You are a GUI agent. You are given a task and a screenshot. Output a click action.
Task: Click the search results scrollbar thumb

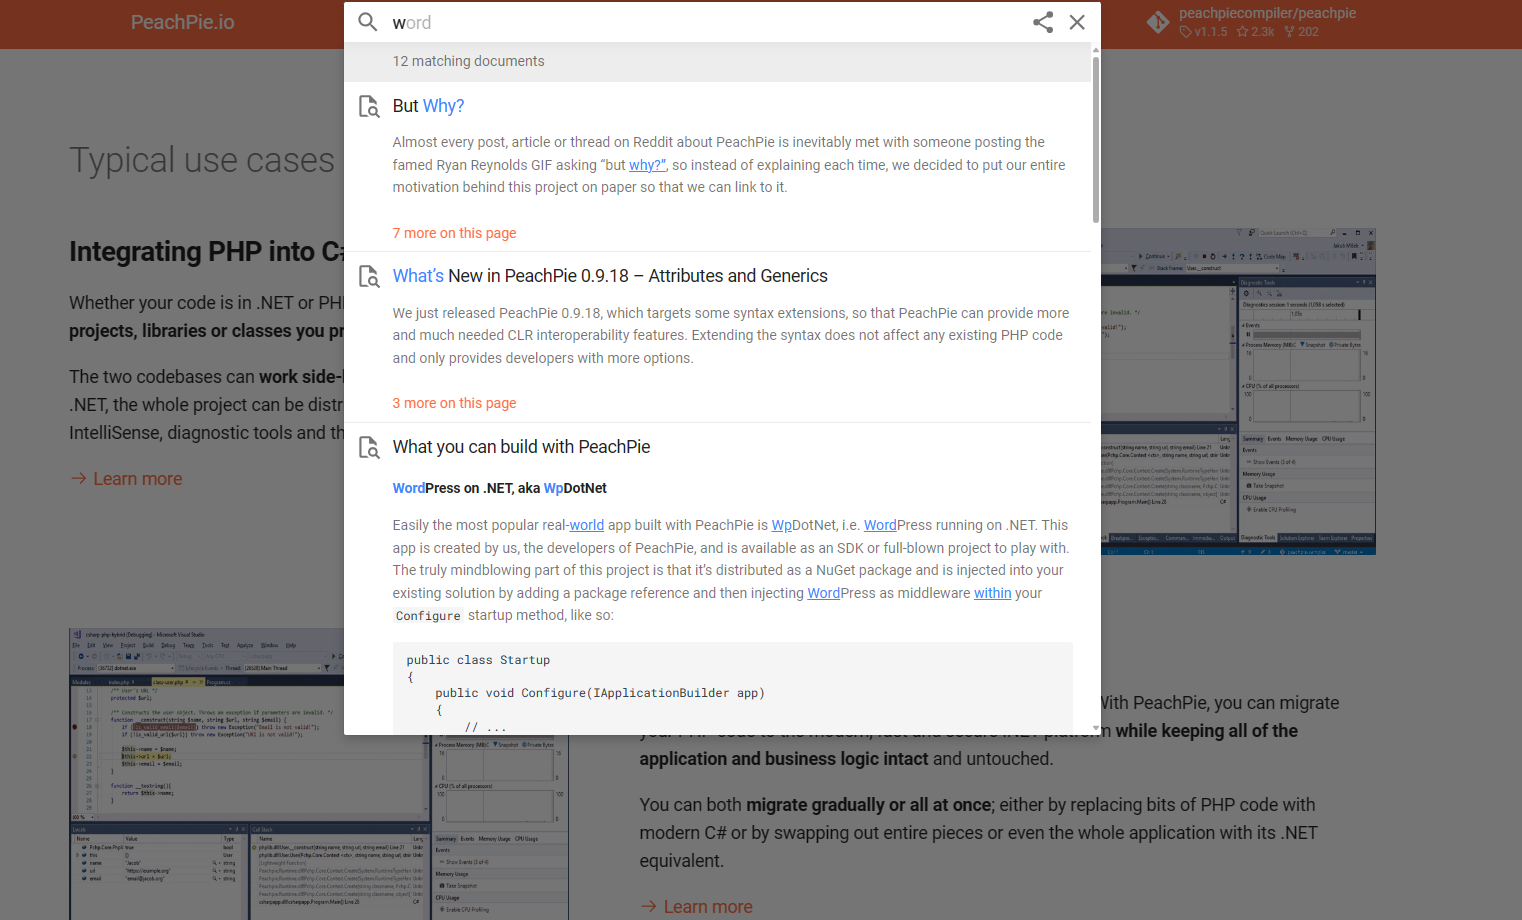(1096, 139)
